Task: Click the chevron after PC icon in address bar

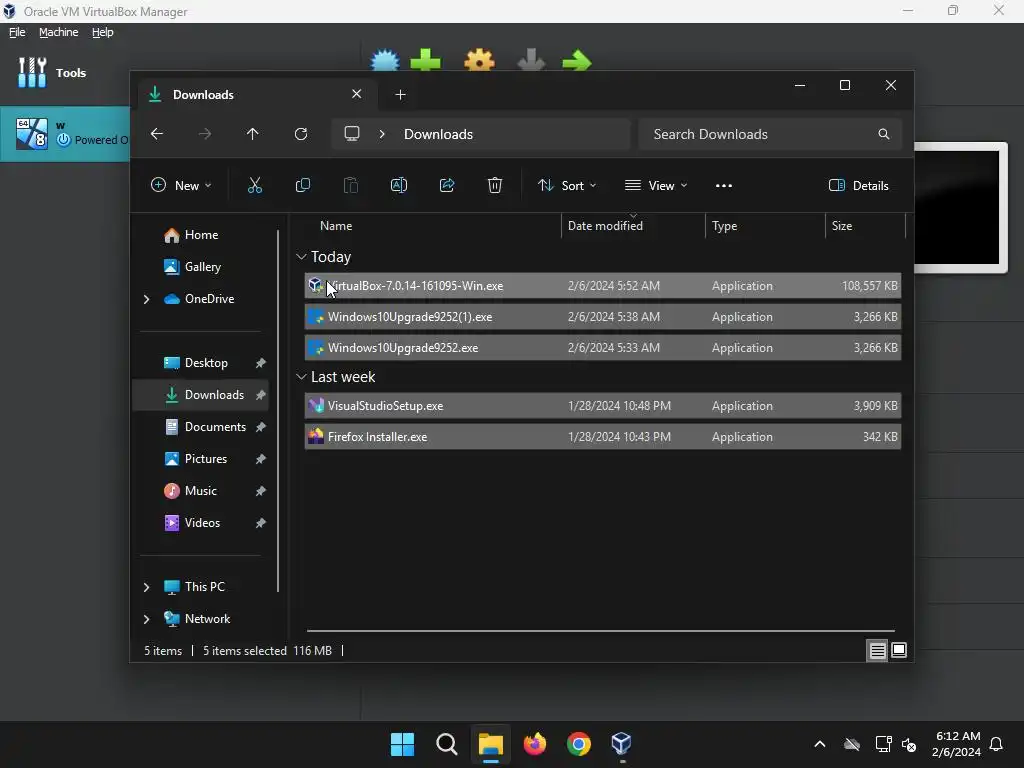Action: click(382, 134)
